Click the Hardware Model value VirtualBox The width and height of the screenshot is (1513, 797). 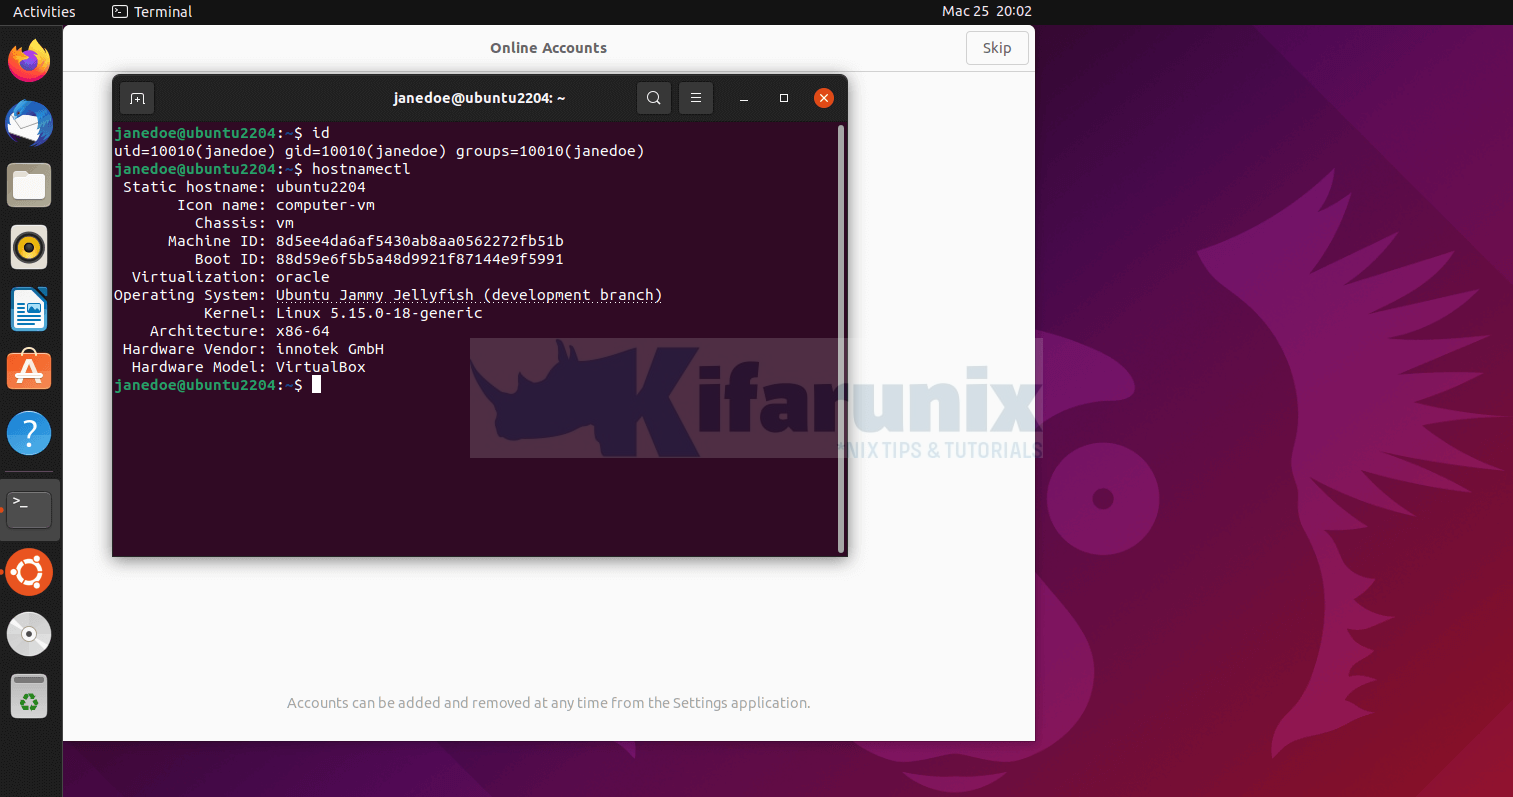pyautogui.click(x=321, y=367)
